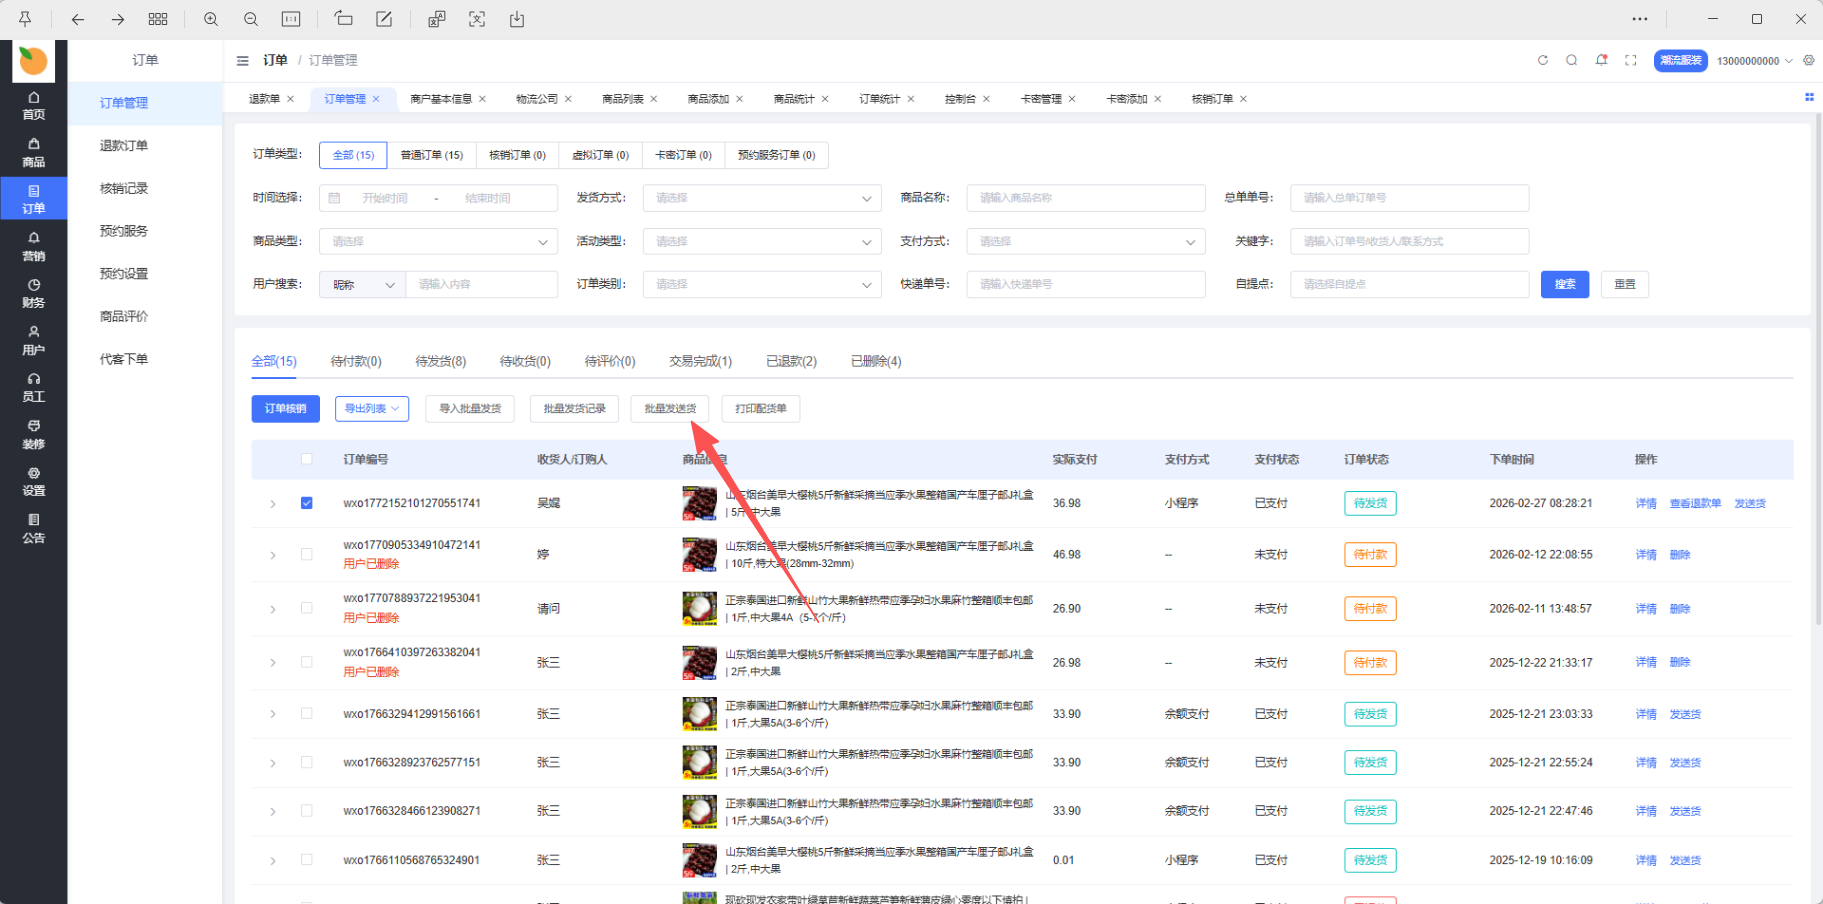The image size is (1823, 904).
Task: Click the refresh icon in top header
Action: 1542,60
